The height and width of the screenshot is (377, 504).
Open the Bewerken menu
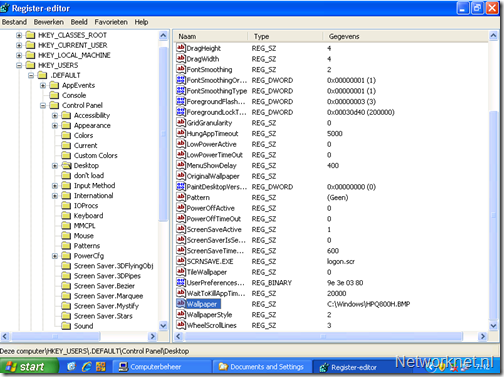tap(49, 22)
